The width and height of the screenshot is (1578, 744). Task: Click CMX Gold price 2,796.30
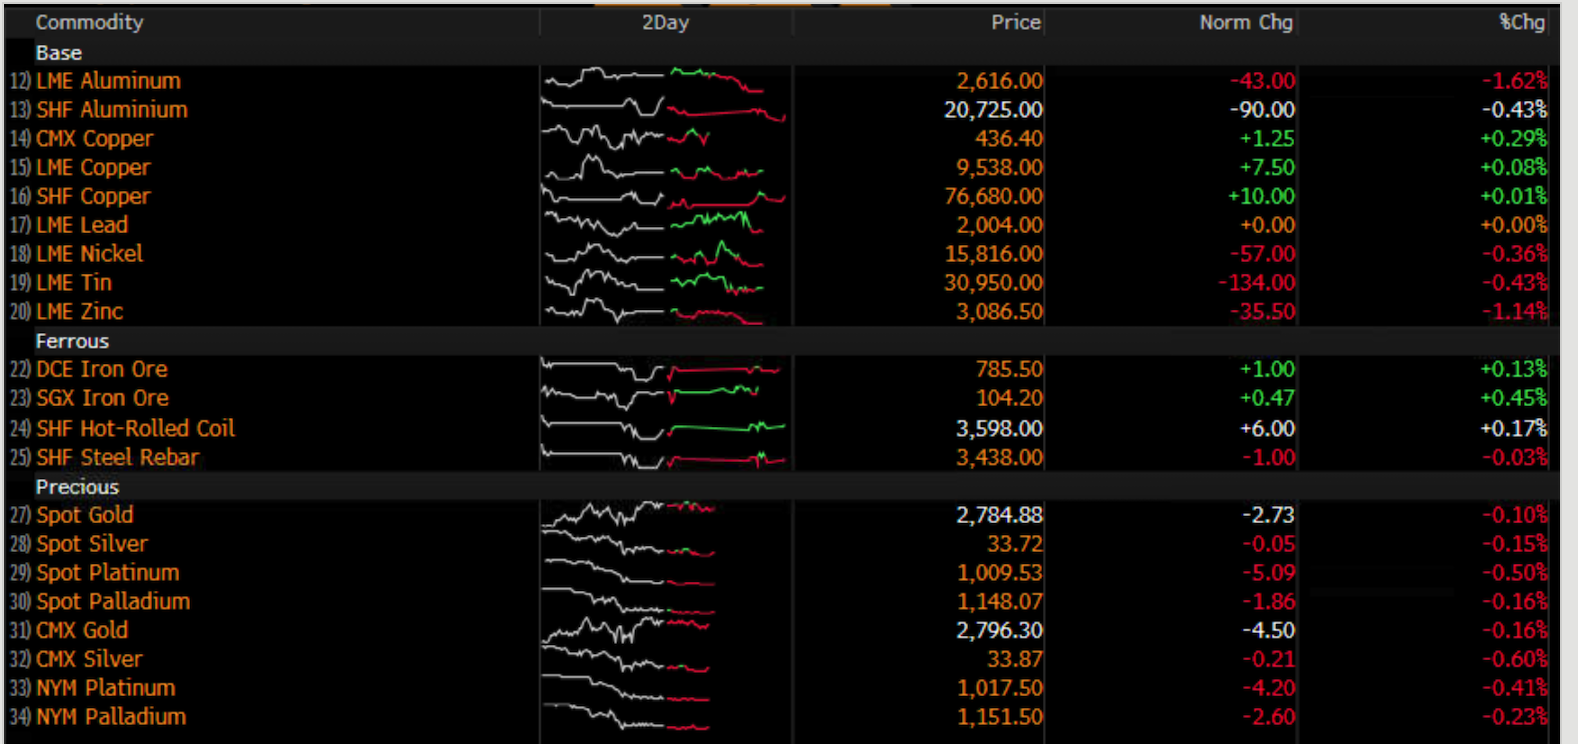point(999,631)
